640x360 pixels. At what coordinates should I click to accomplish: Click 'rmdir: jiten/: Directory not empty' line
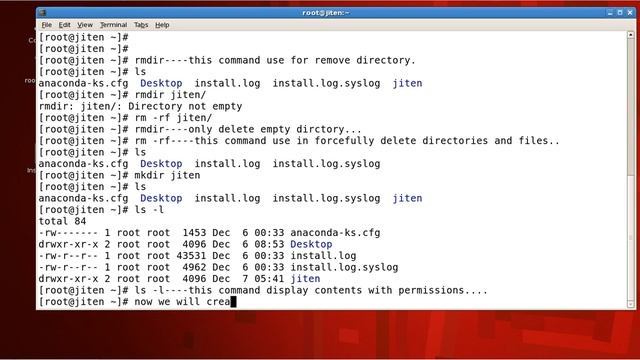pyautogui.click(x=140, y=106)
